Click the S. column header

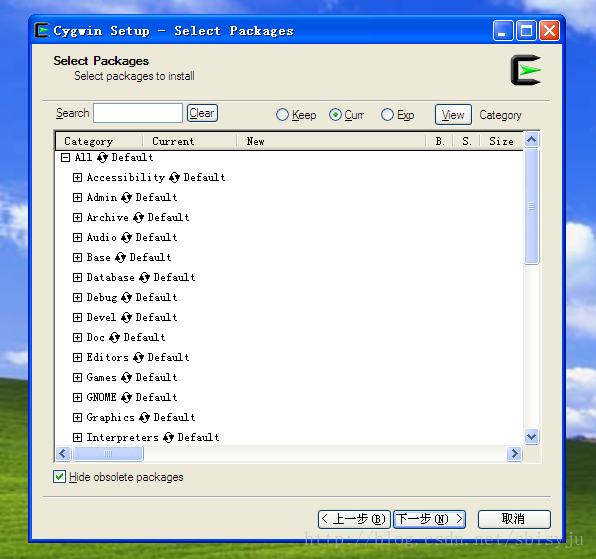click(x=466, y=141)
